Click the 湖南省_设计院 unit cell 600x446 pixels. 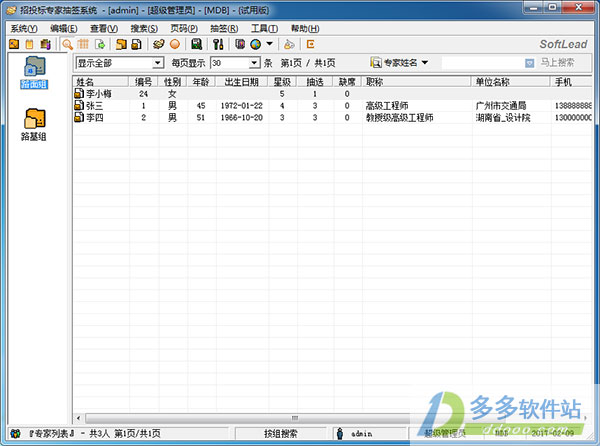click(x=503, y=117)
